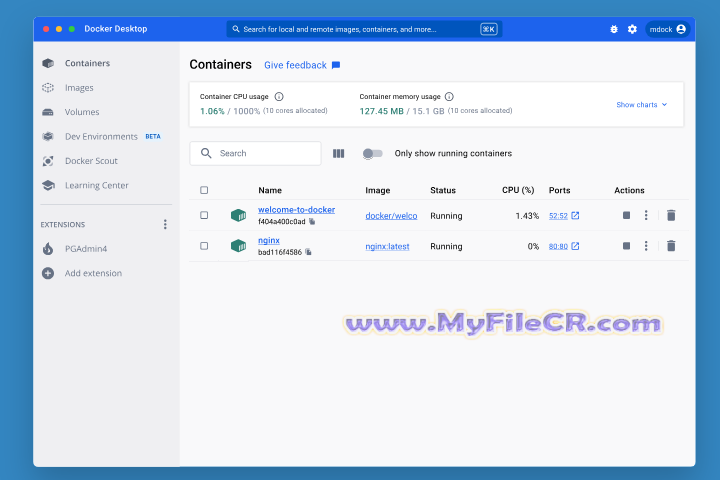Screen dimensions: 720x480
Task: Open the Learning Center
Action: click(96, 185)
